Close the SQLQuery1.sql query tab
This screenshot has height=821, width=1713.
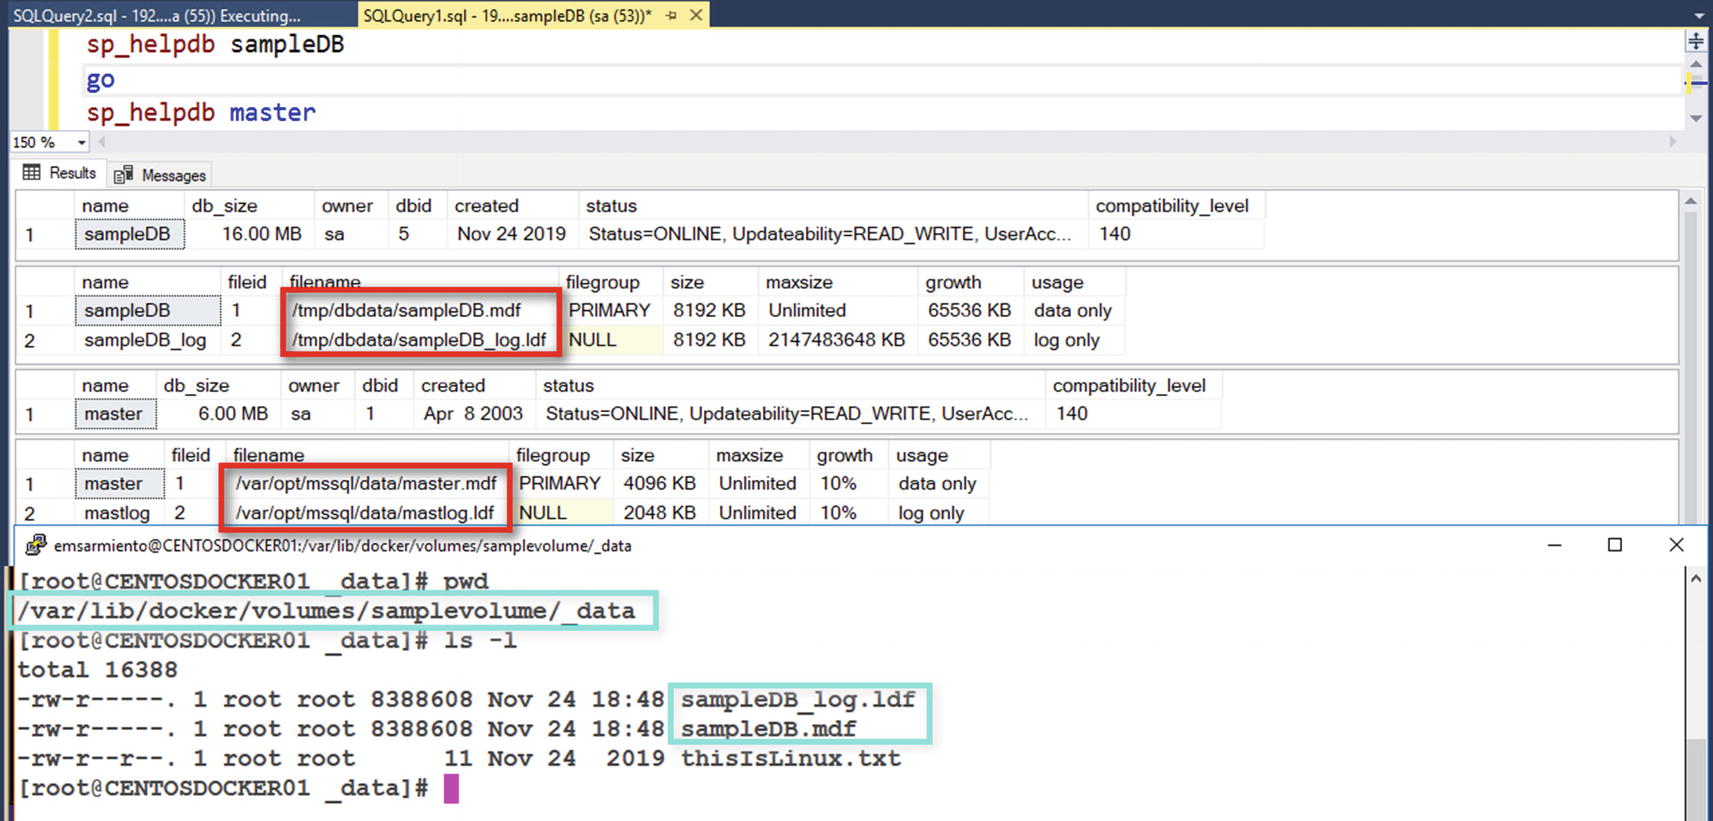[696, 15]
